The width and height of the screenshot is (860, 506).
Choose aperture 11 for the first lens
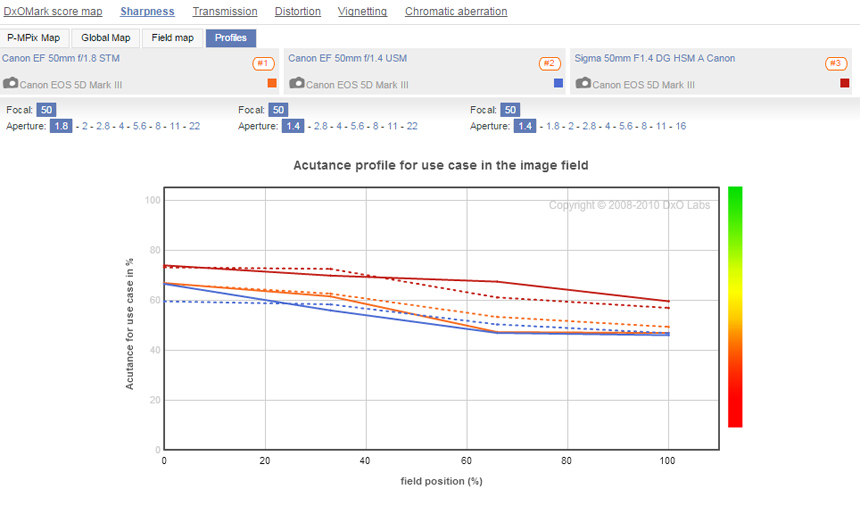pyautogui.click(x=175, y=126)
